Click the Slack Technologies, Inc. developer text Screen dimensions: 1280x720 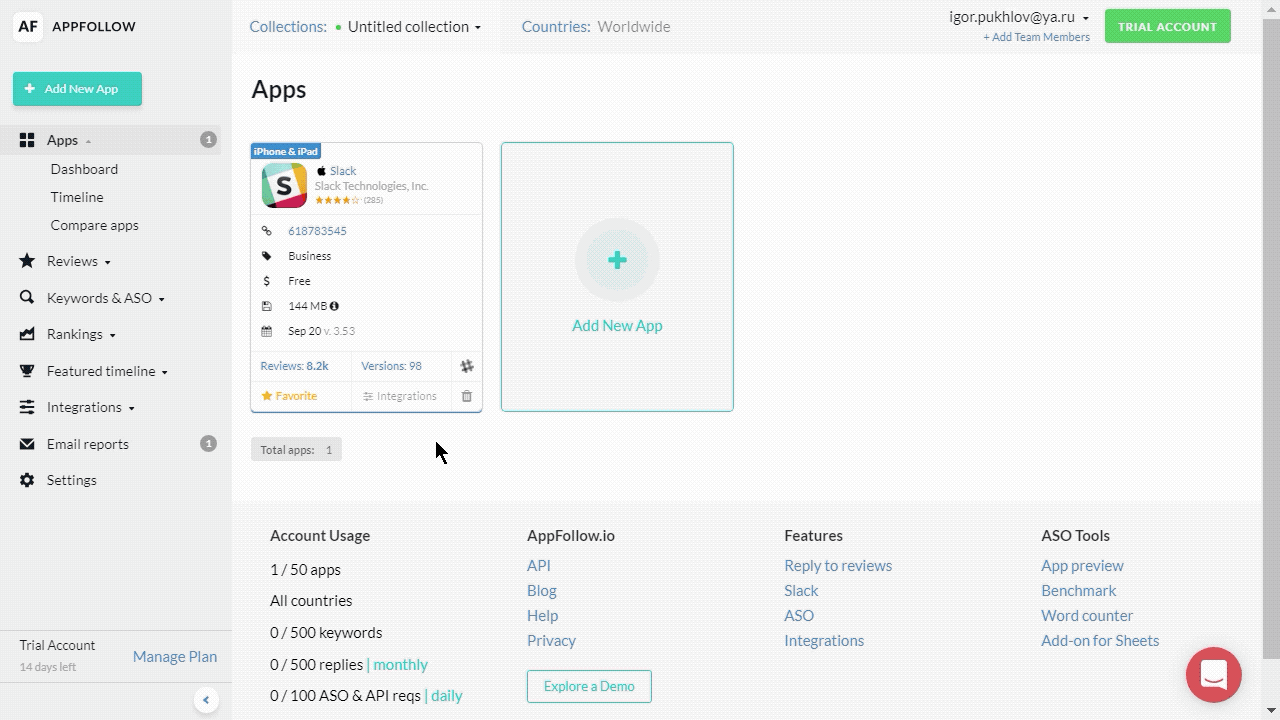(x=372, y=186)
